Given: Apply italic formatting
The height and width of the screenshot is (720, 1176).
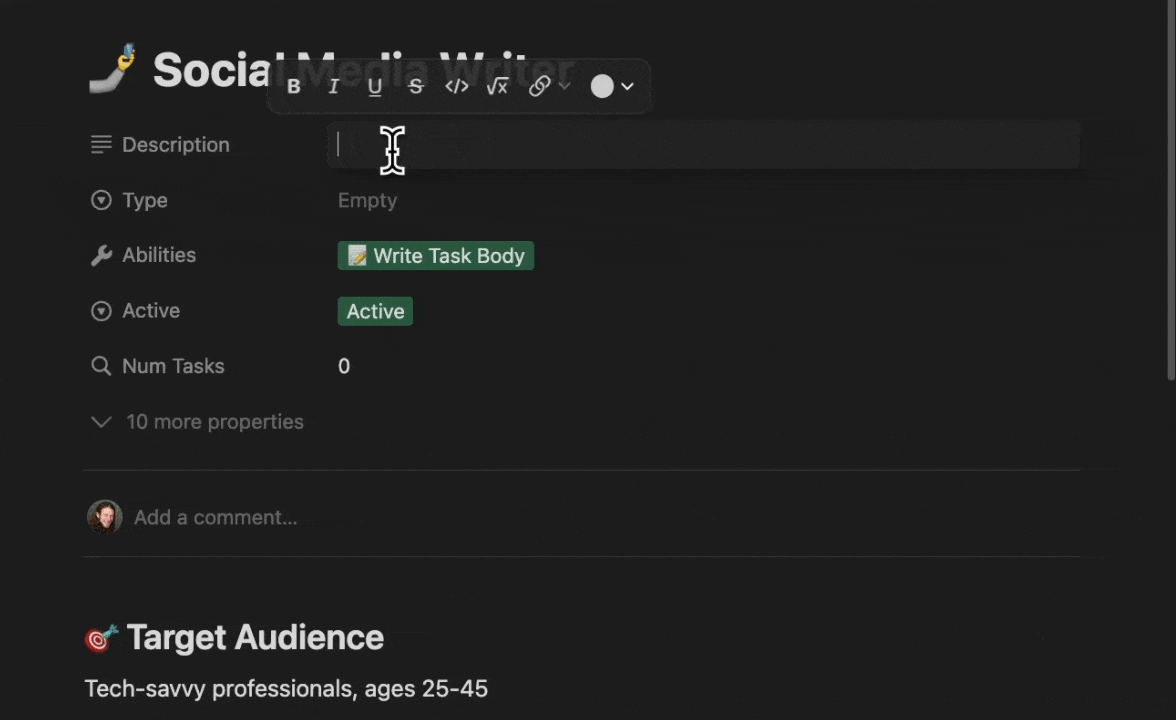Looking at the screenshot, I should [x=334, y=86].
